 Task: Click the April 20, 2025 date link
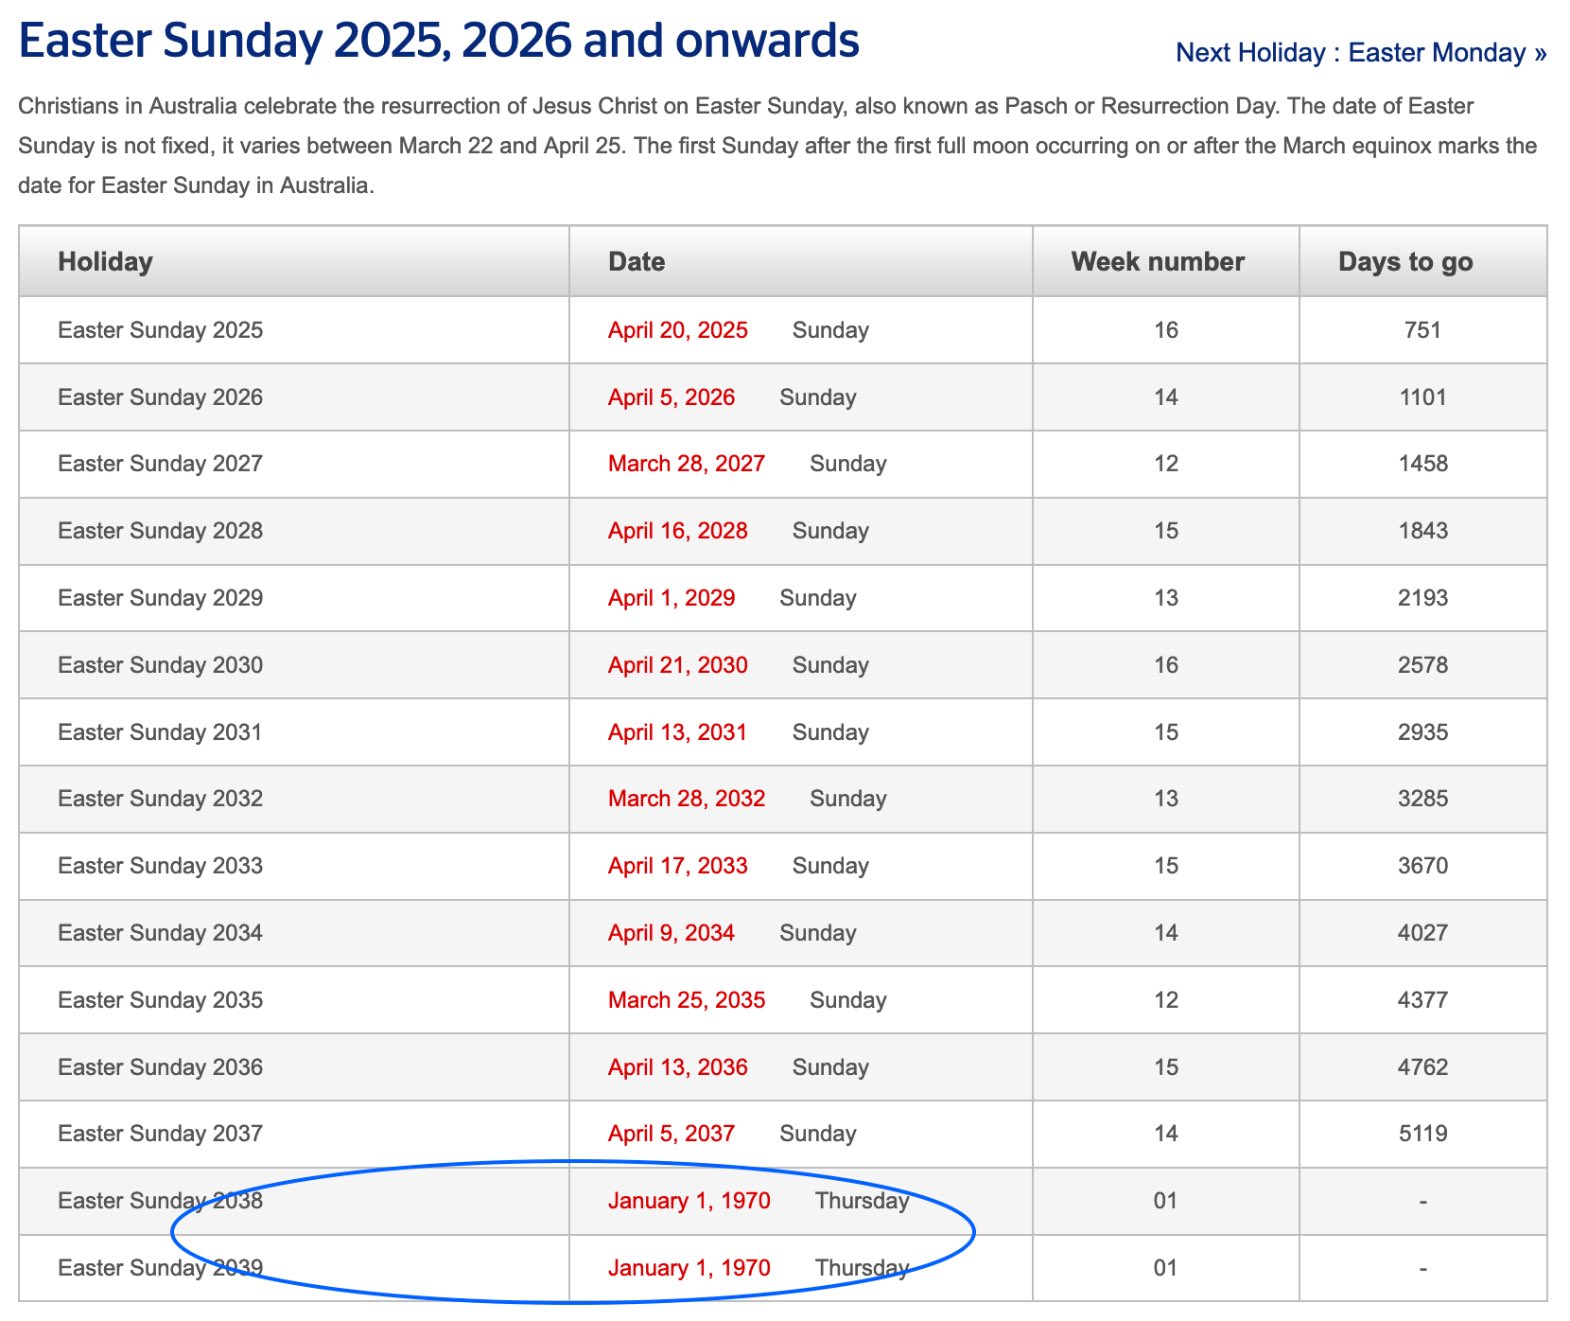[677, 330]
